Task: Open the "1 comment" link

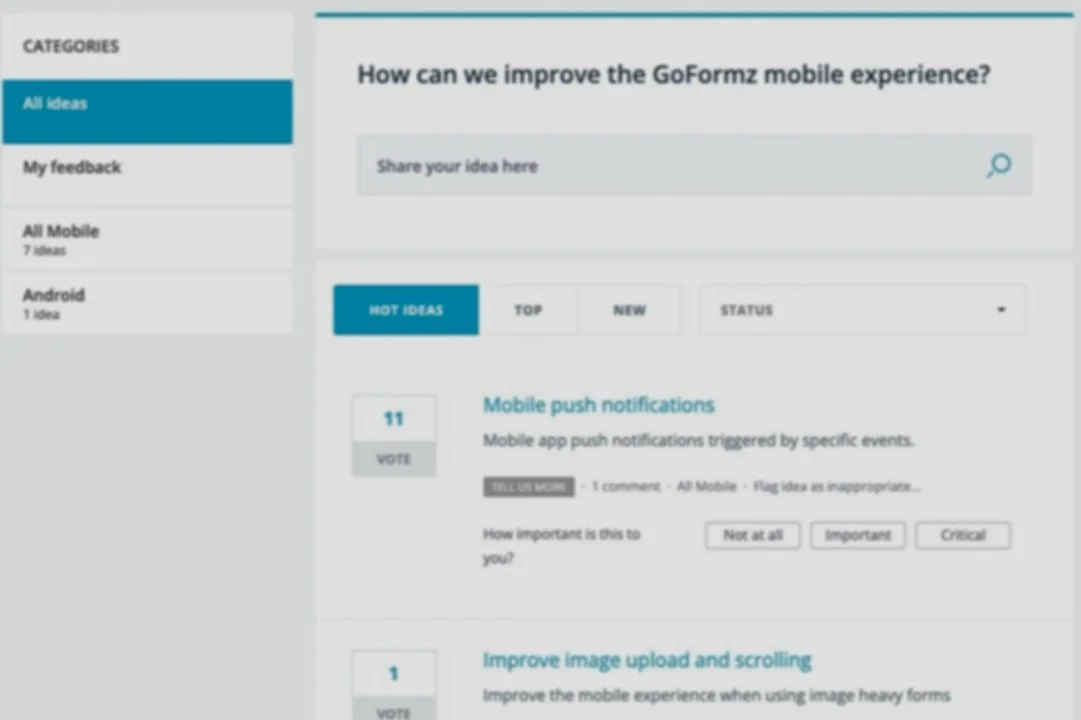Action: (x=625, y=486)
